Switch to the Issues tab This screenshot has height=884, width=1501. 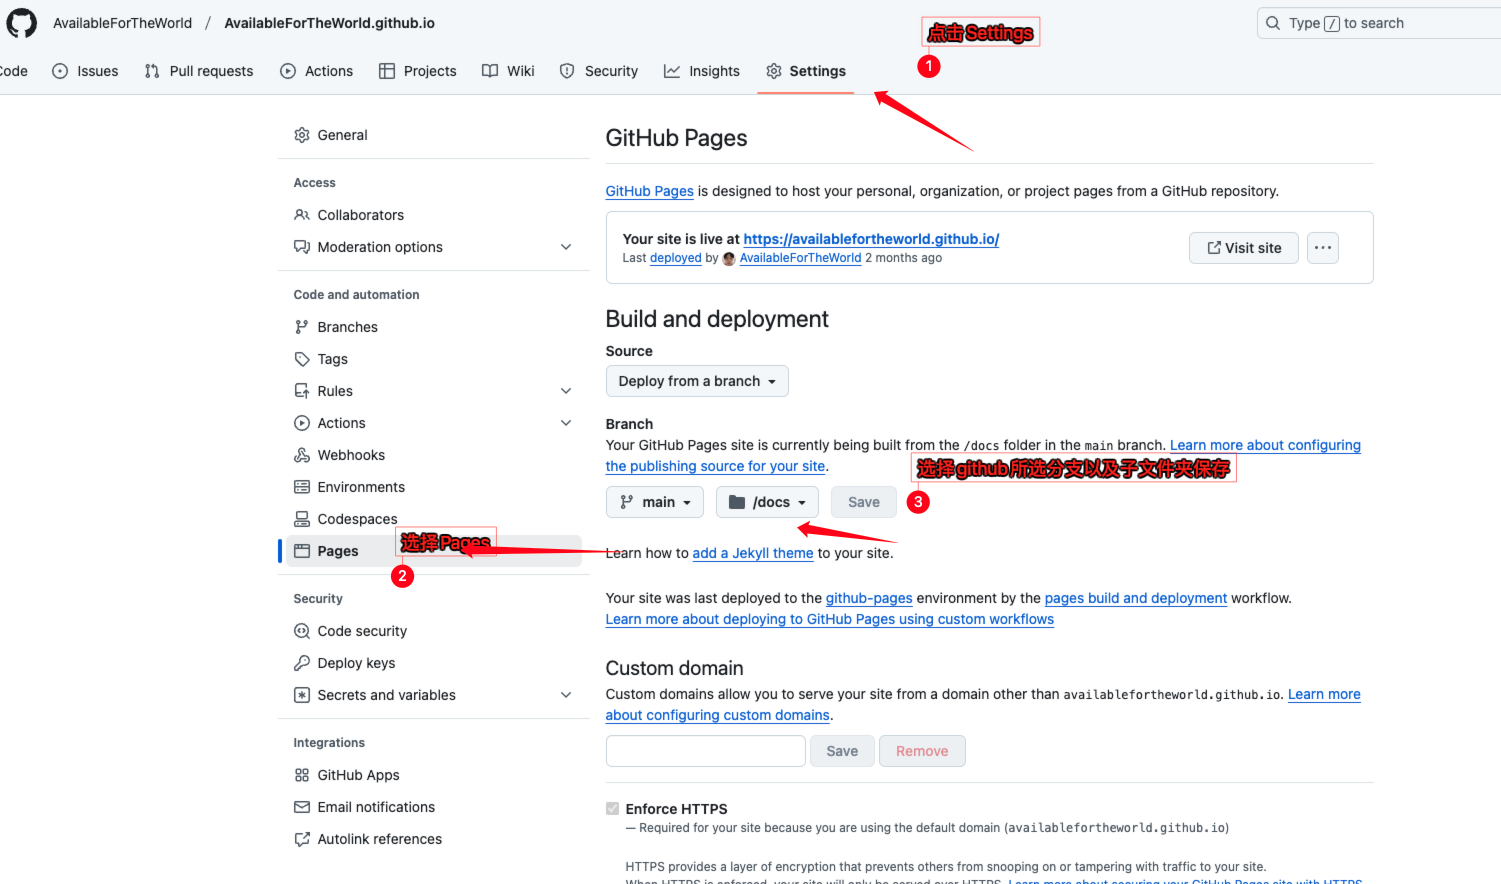tap(85, 71)
